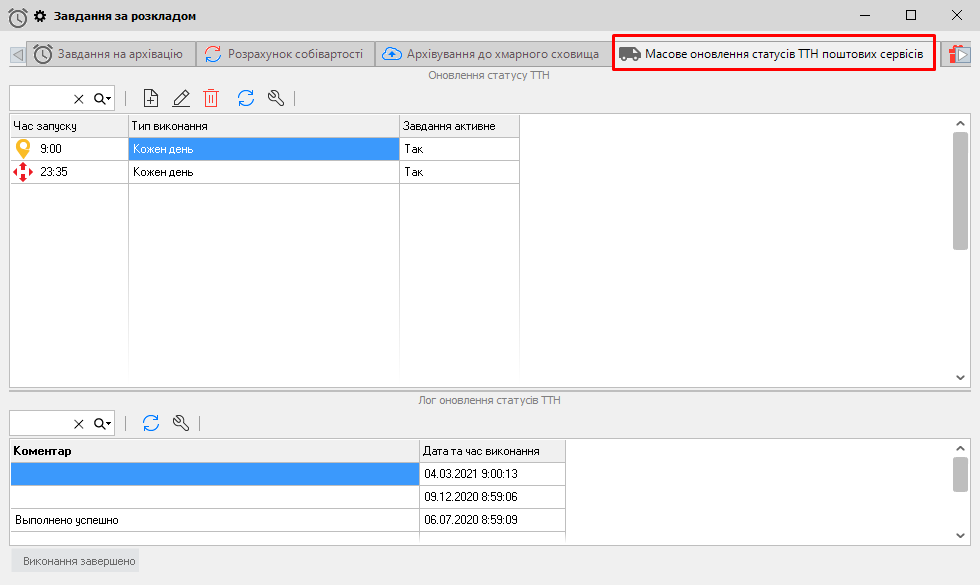Clear the log search field with X
Image resolution: width=980 pixels, height=585 pixels.
(79, 424)
